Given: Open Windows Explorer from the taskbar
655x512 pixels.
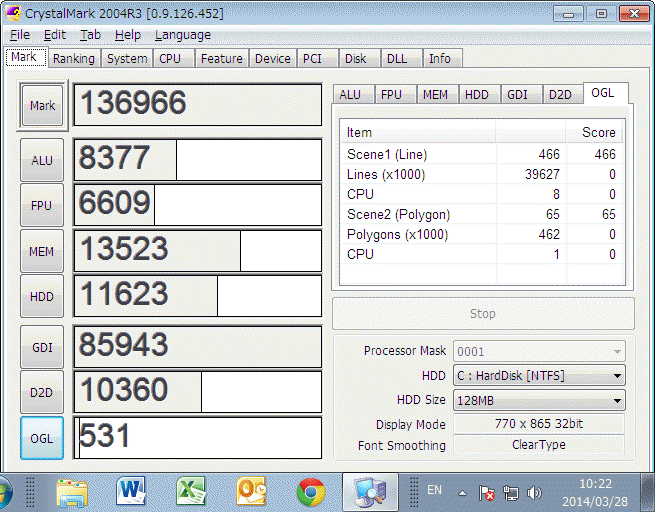Looking at the screenshot, I should coord(72,493).
